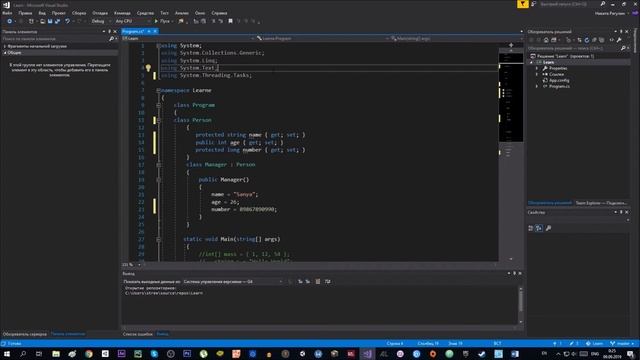The height and width of the screenshot is (360, 640).
Task: Open the Any CPU platform dropdown
Action: (x=133, y=21)
